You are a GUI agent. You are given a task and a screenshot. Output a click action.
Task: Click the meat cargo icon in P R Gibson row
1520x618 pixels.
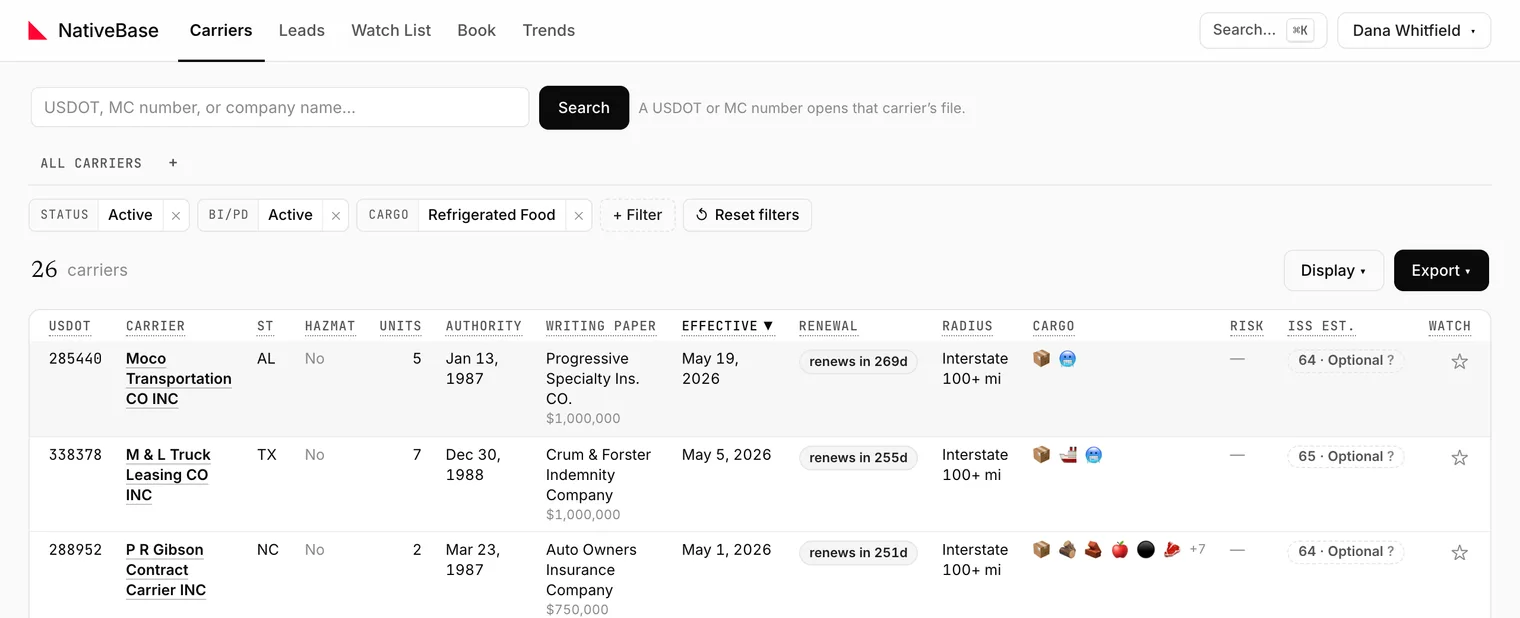(x=1172, y=549)
